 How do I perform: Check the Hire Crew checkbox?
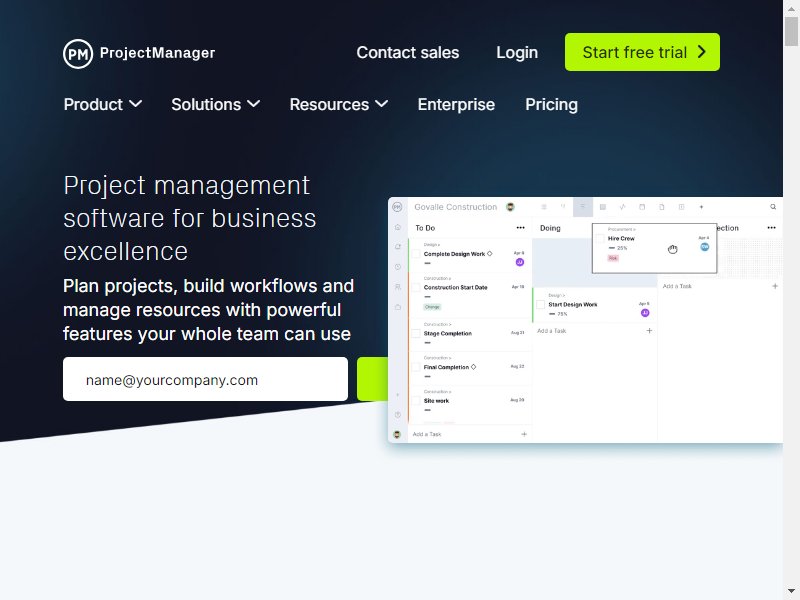601,238
